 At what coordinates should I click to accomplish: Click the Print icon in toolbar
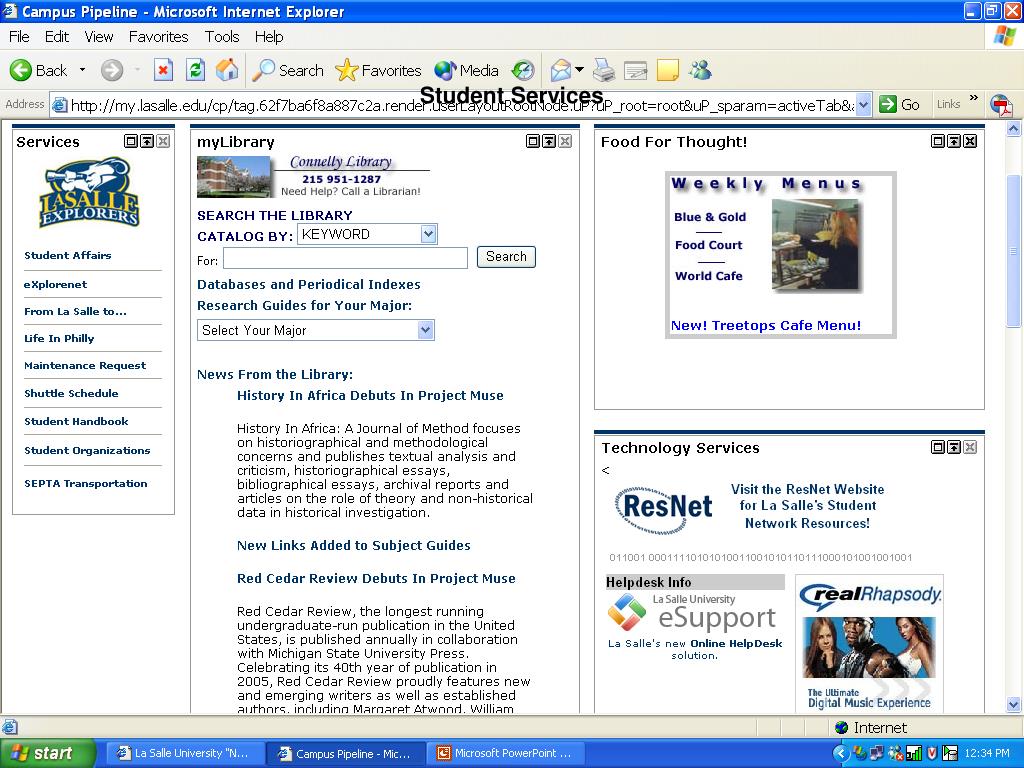[x=603, y=70]
